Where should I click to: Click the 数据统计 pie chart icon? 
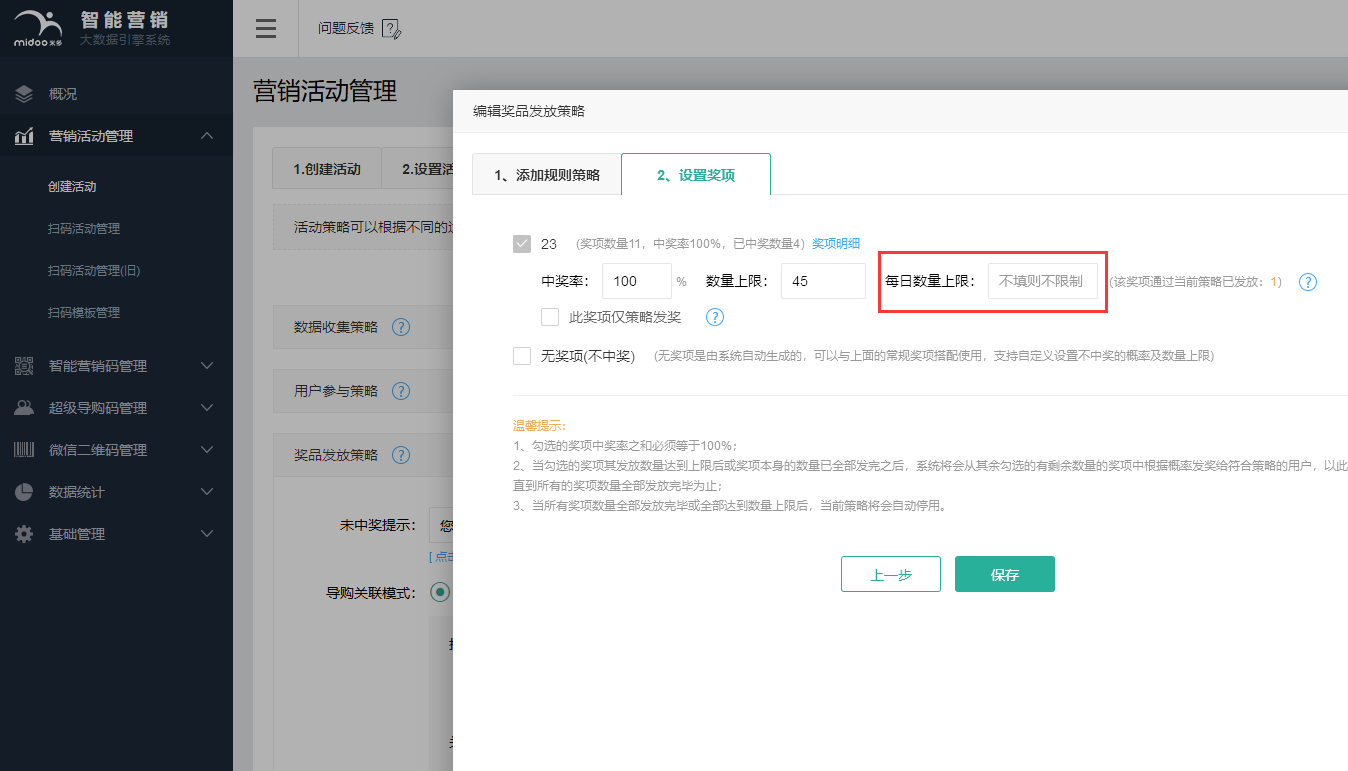click(24, 492)
